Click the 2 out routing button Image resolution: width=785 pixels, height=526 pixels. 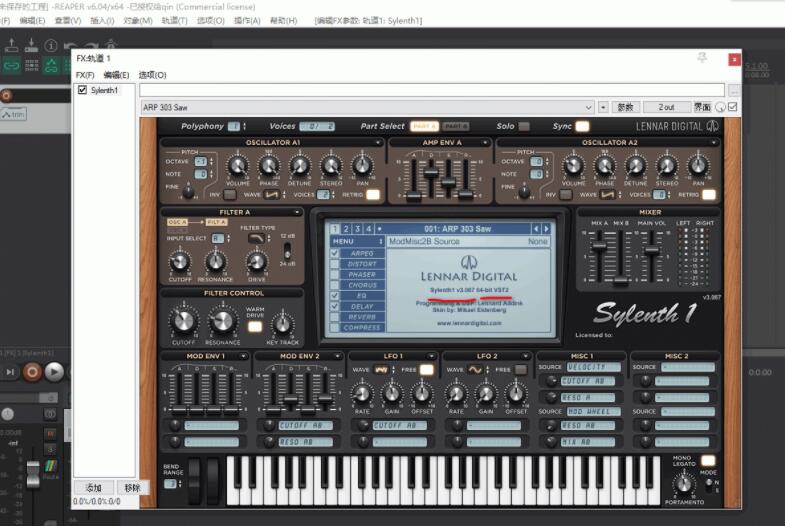666,107
